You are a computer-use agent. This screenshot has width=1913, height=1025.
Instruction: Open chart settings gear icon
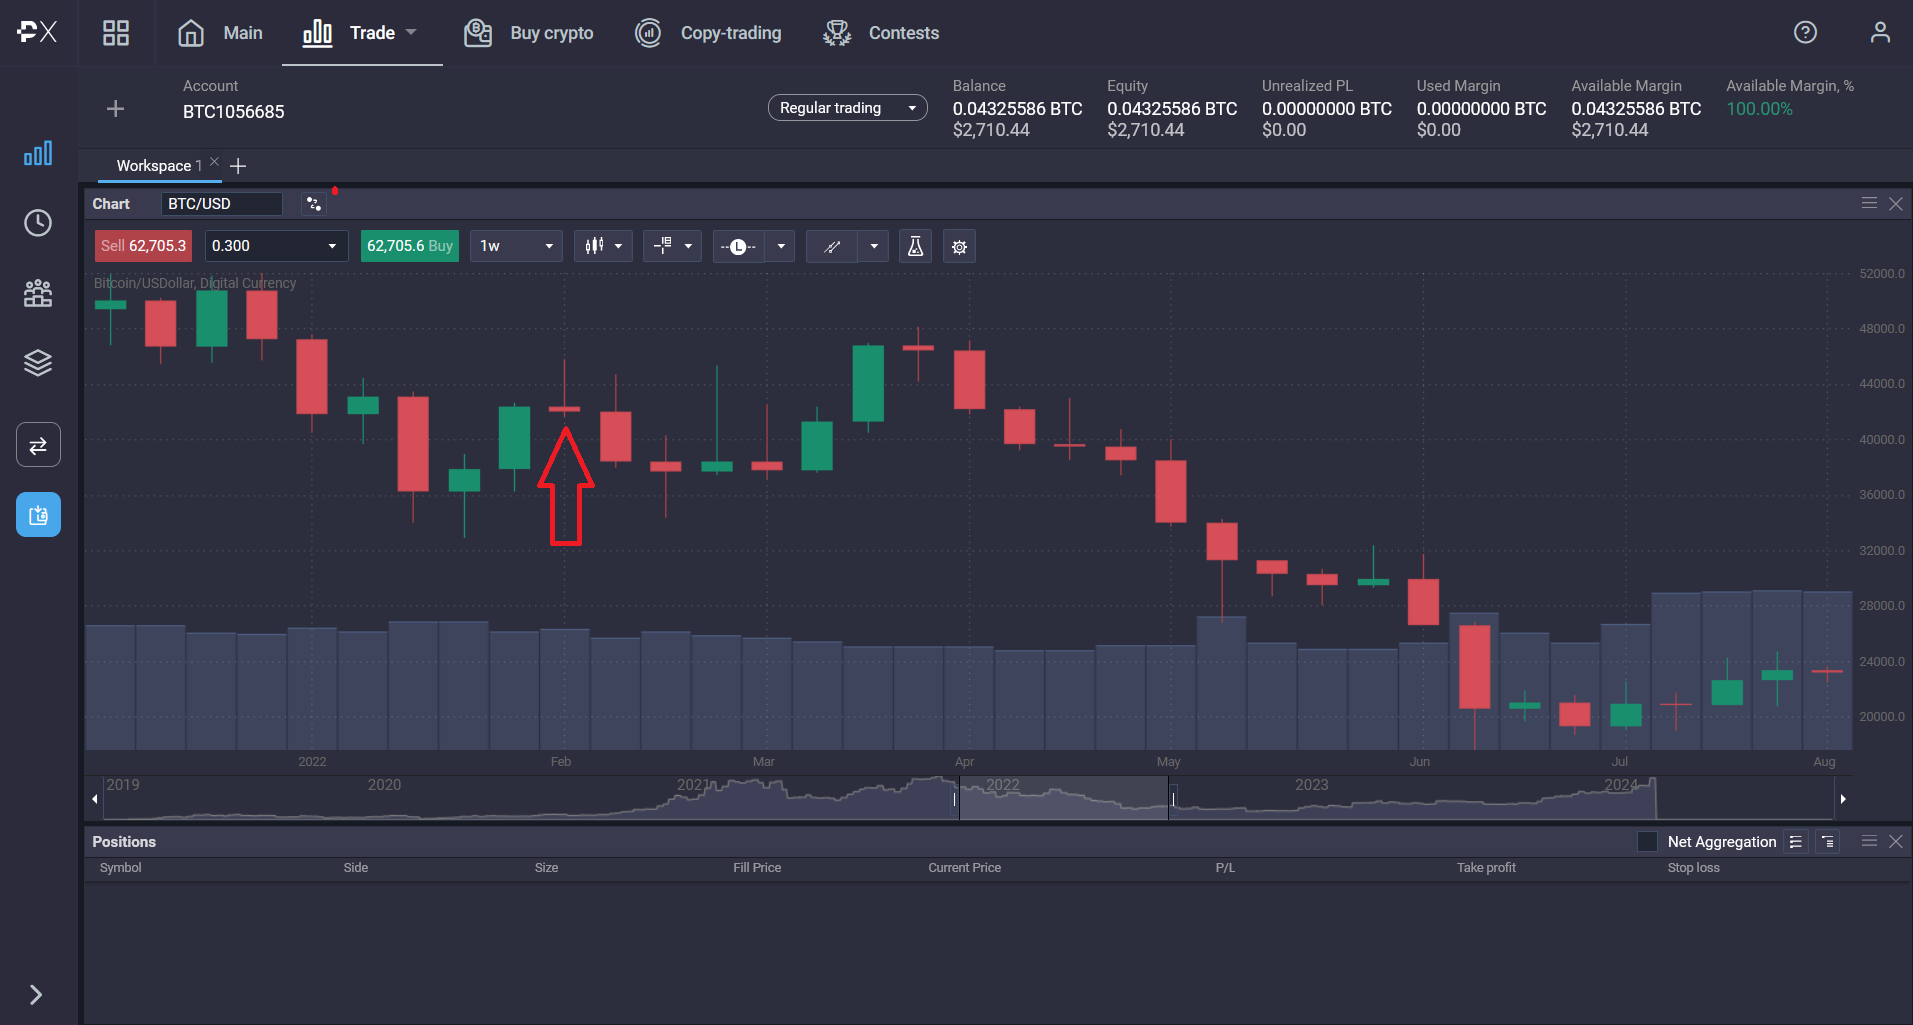pos(959,246)
